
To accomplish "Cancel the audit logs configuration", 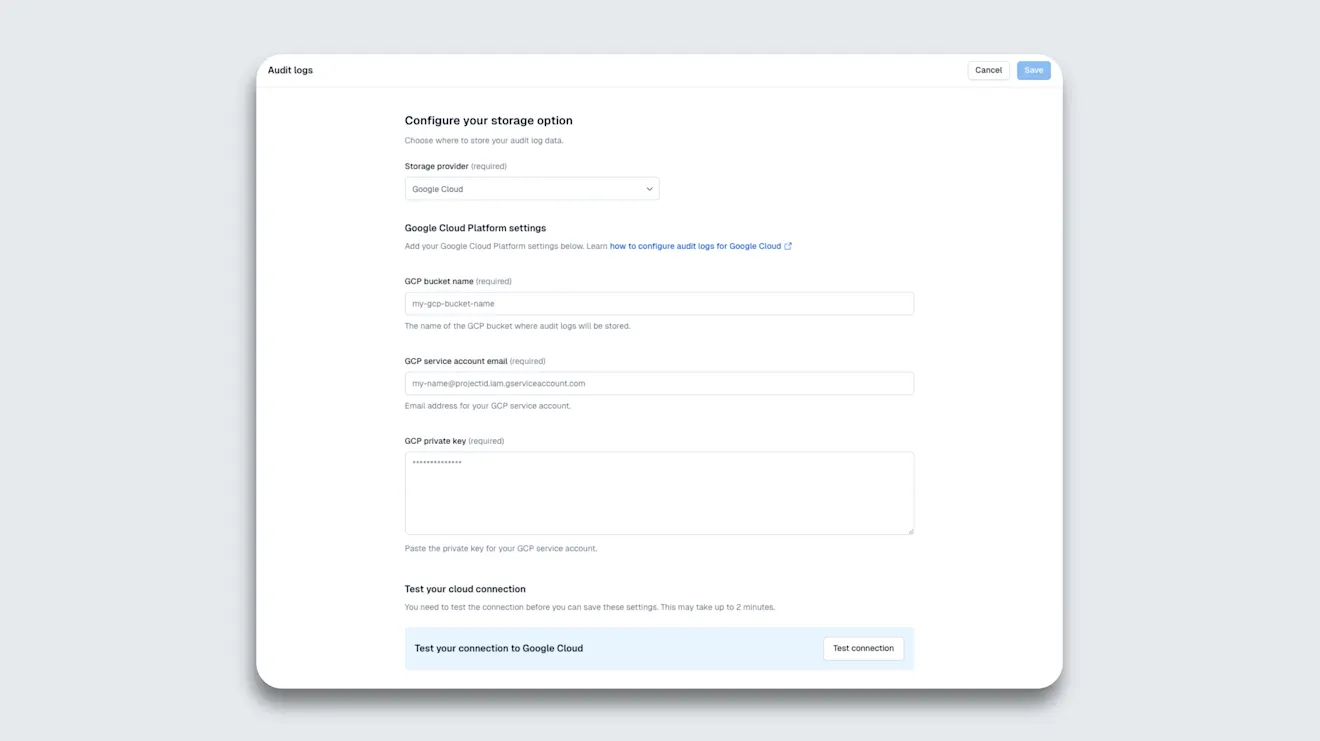I will tap(988, 70).
